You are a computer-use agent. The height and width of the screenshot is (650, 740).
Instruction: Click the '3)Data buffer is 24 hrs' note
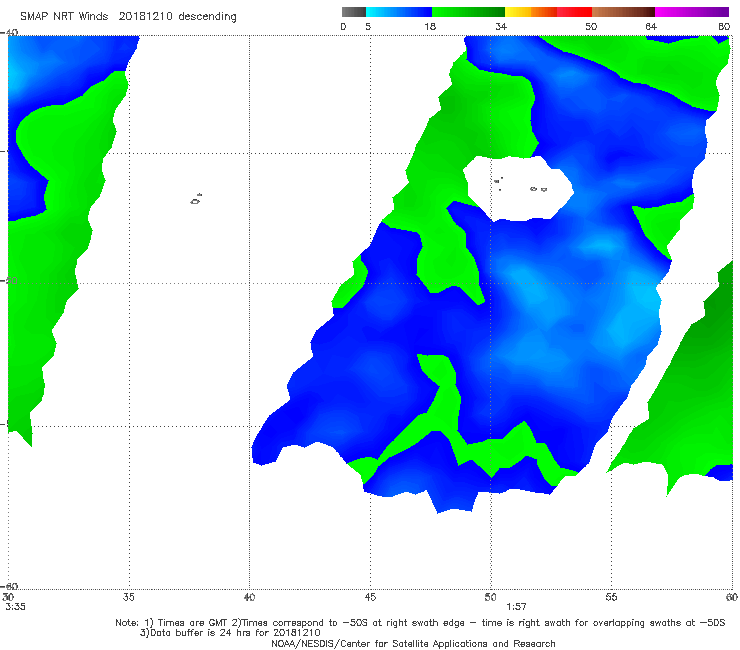[x=230, y=633]
